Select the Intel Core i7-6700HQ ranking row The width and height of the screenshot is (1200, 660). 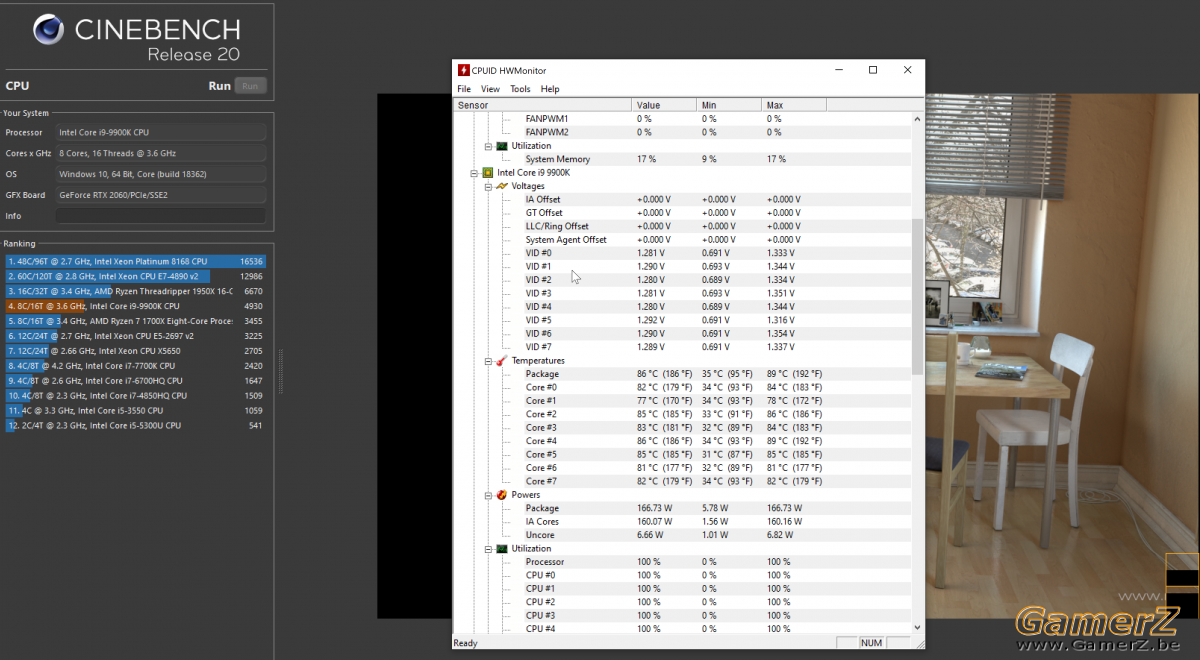(136, 381)
